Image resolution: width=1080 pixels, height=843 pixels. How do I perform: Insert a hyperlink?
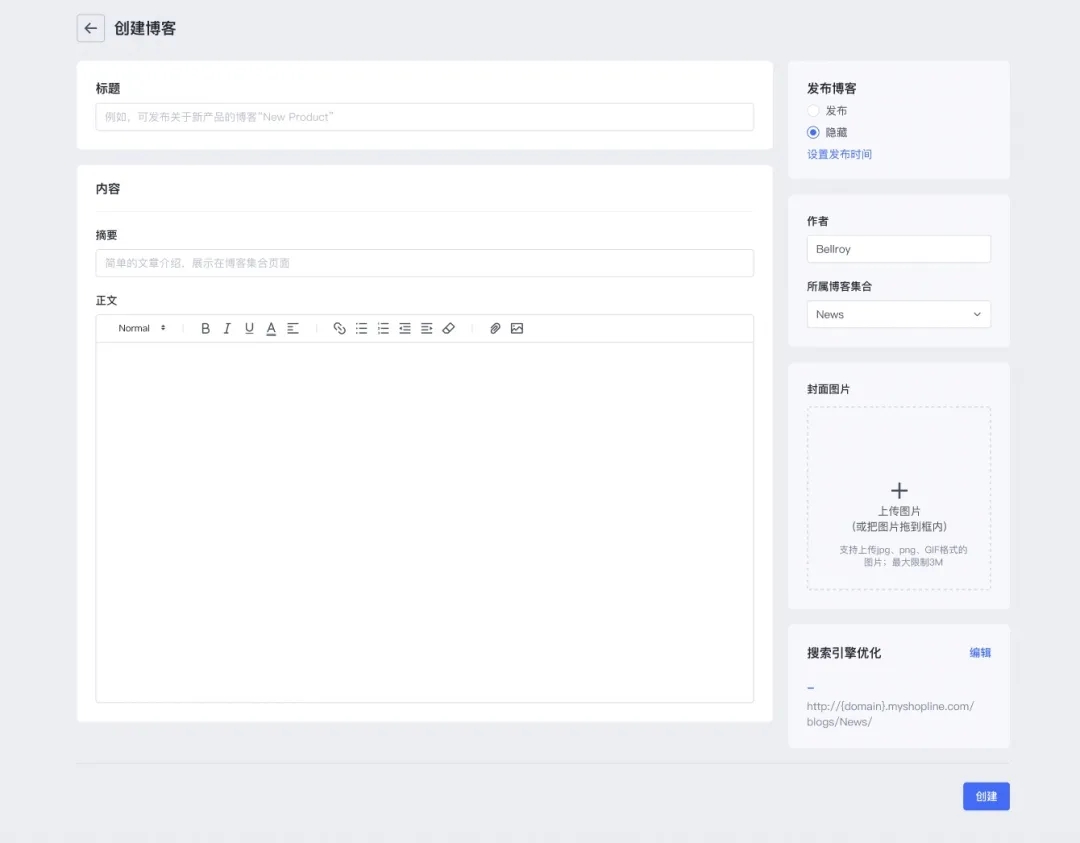coord(339,329)
